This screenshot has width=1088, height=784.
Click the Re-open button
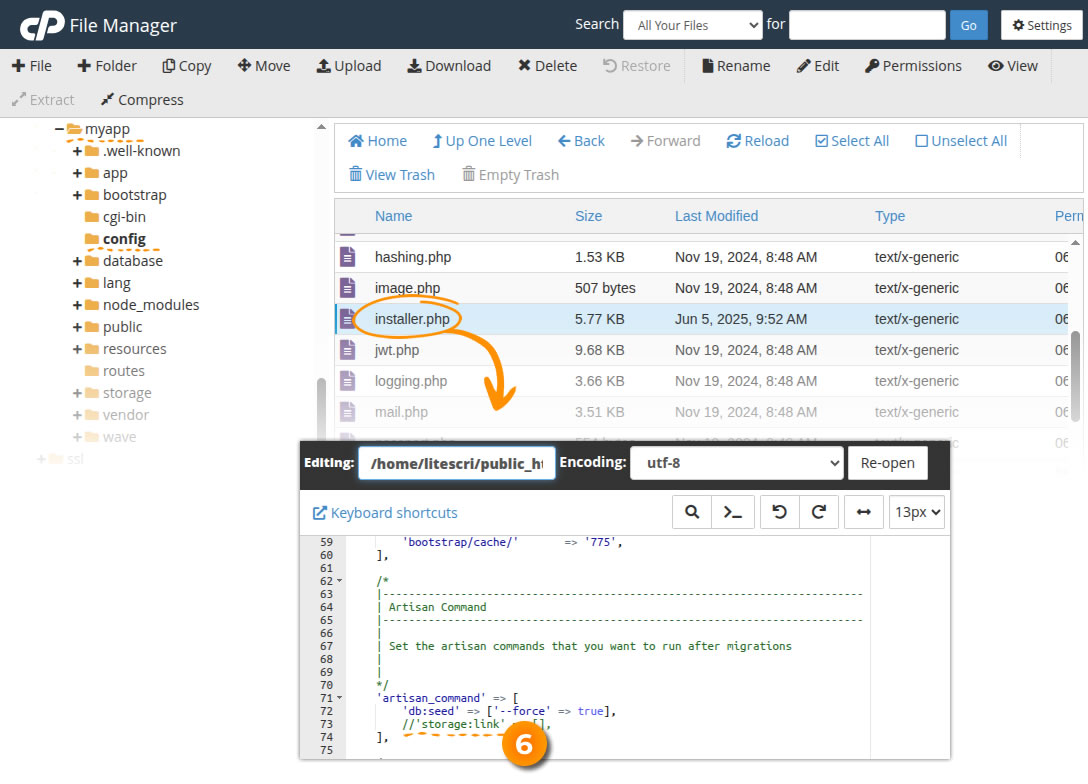tap(887, 463)
